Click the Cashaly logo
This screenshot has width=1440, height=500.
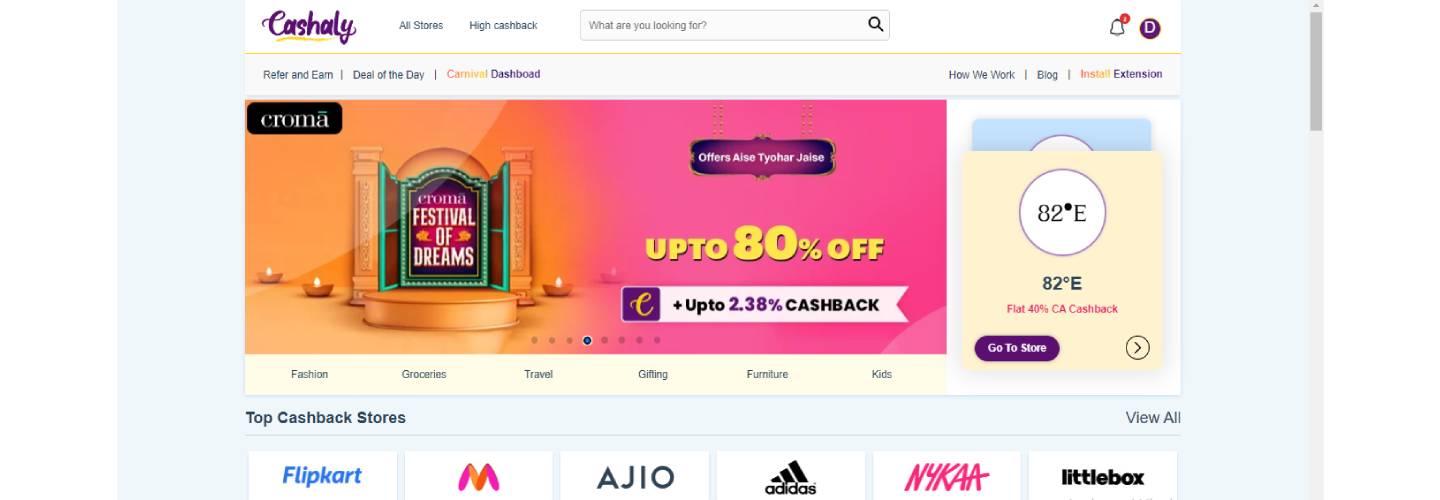pyautogui.click(x=309, y=26)
